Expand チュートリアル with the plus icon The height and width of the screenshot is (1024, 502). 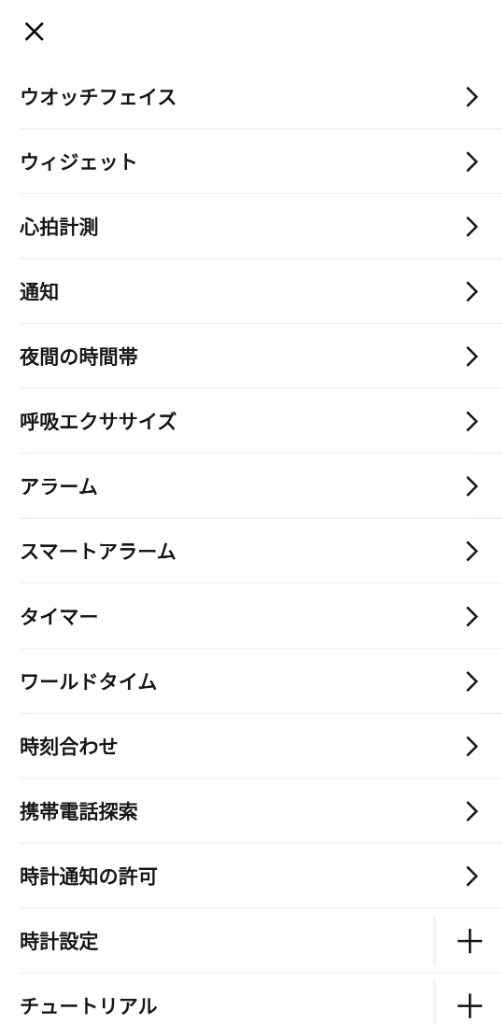(x=469, y=1006)
